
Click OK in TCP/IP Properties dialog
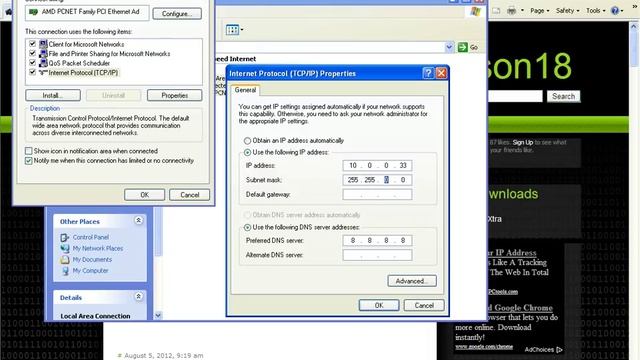[379, 305]
